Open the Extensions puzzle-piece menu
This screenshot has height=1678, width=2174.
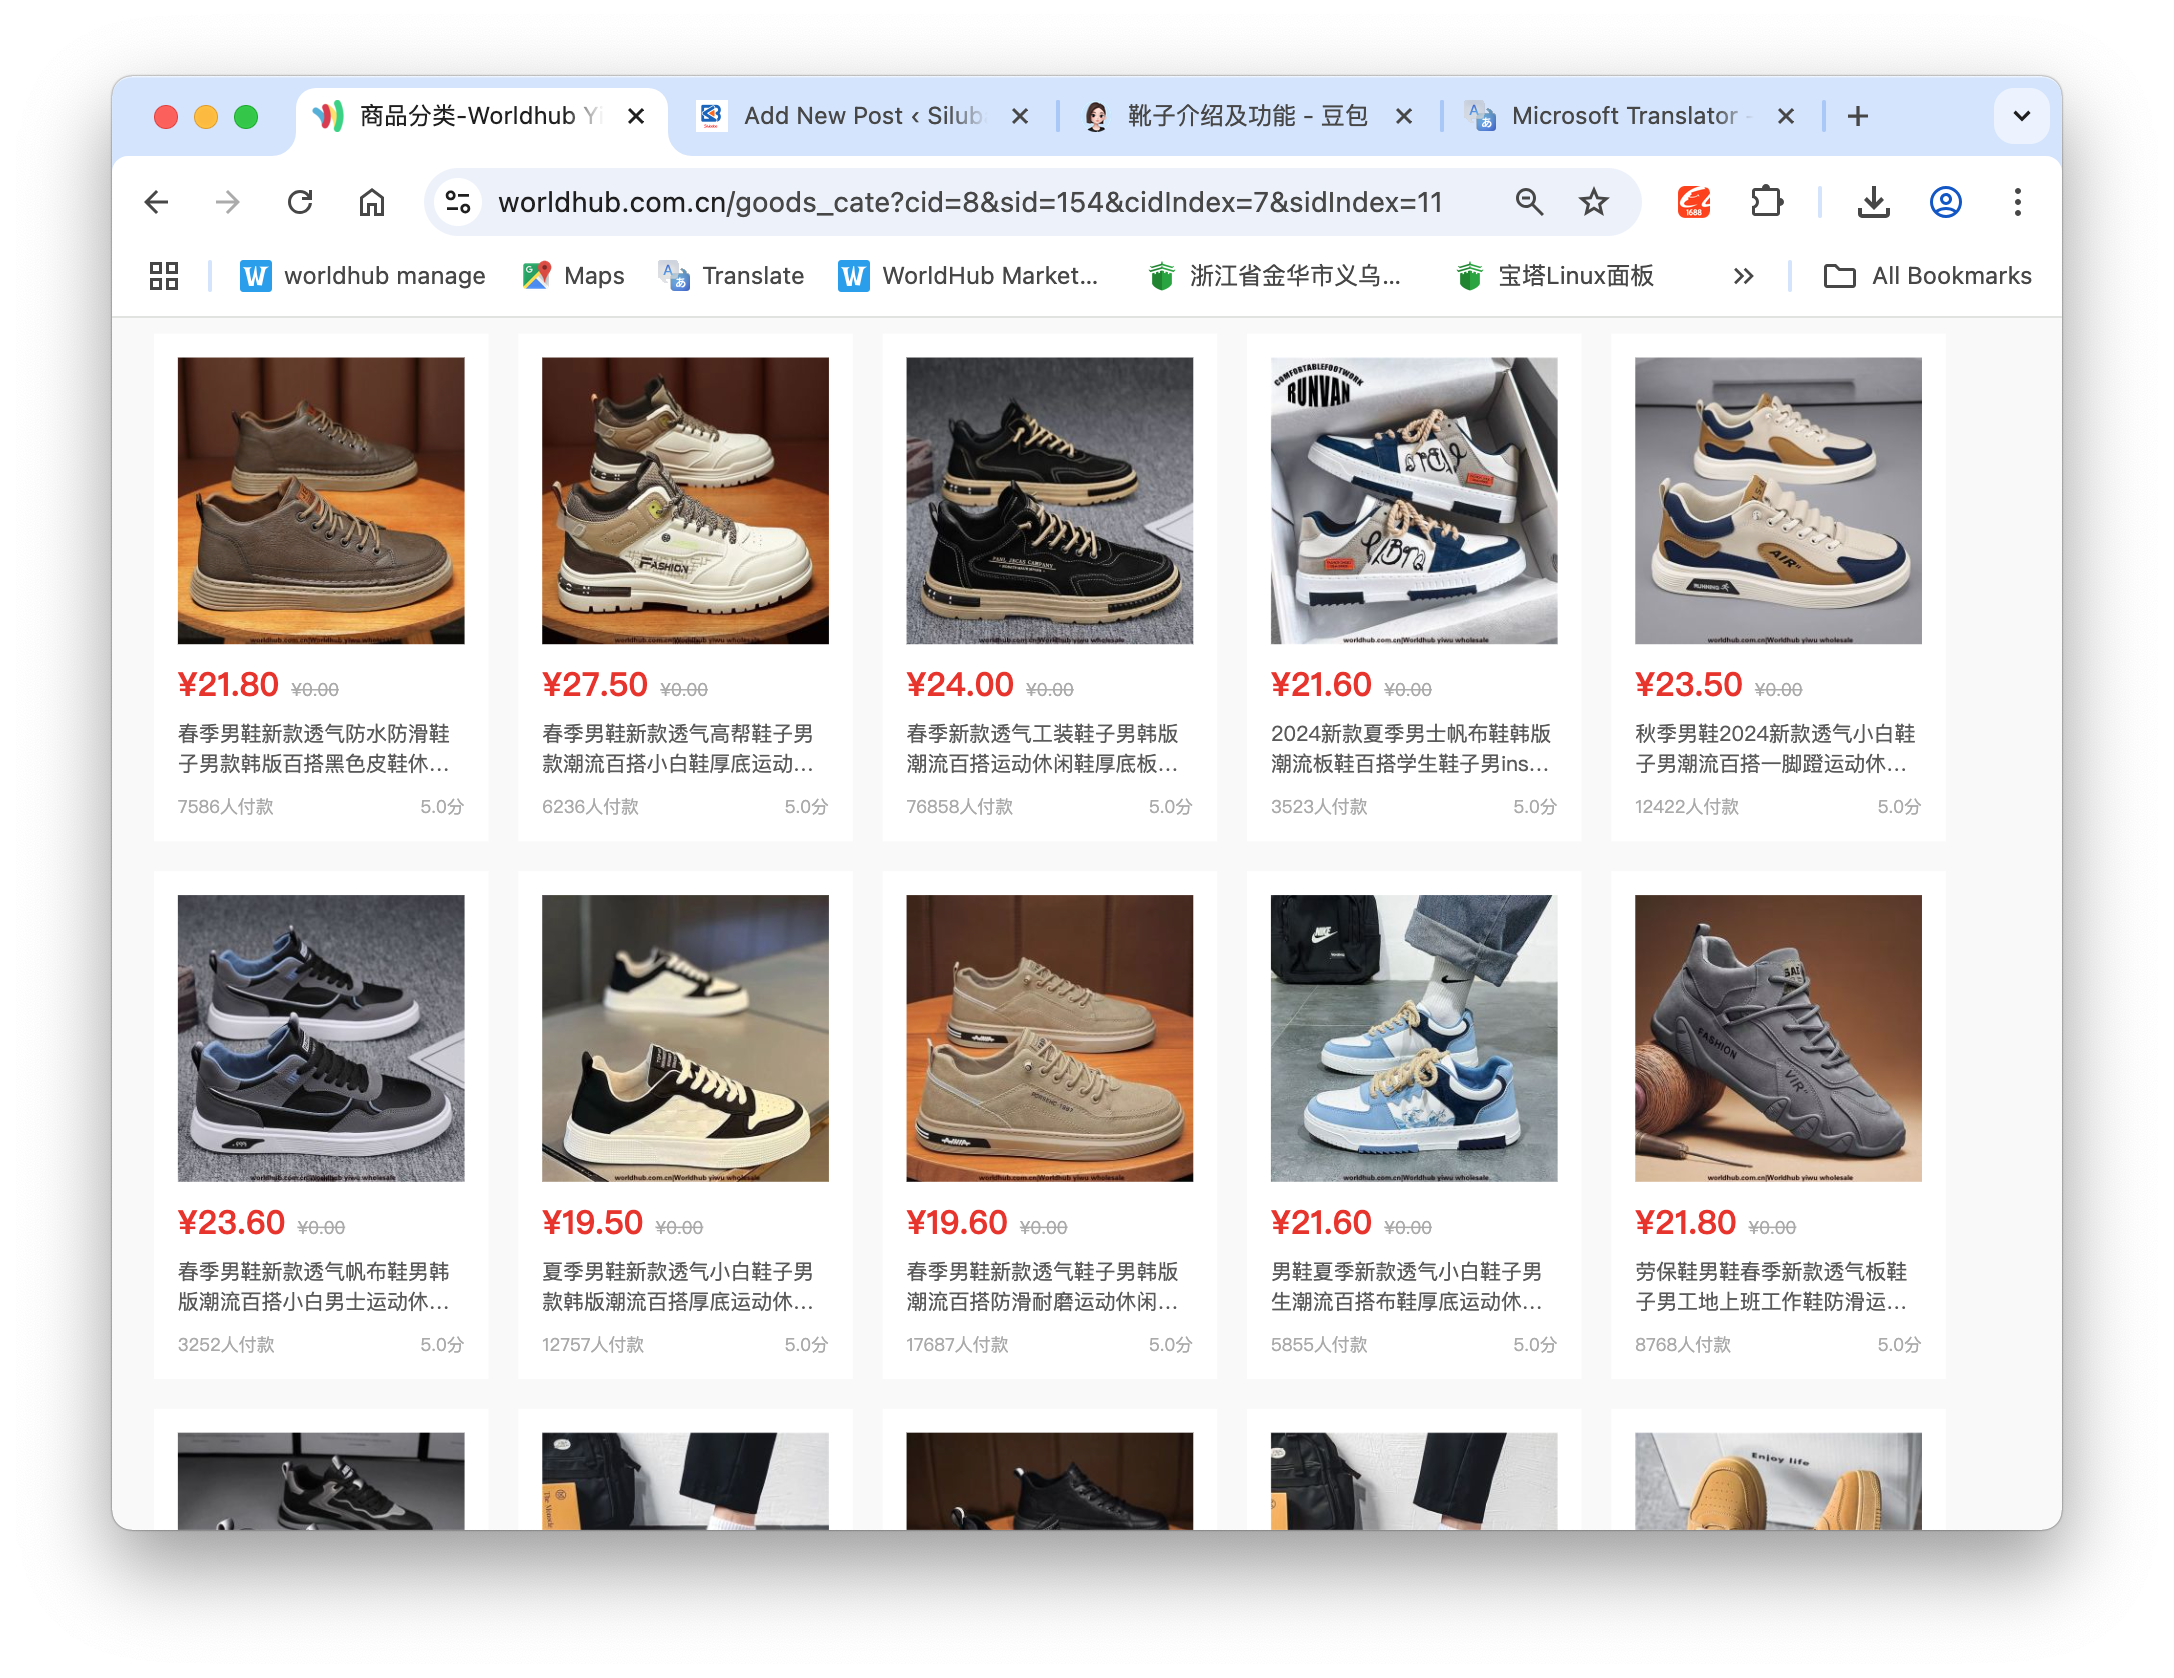1767,203
